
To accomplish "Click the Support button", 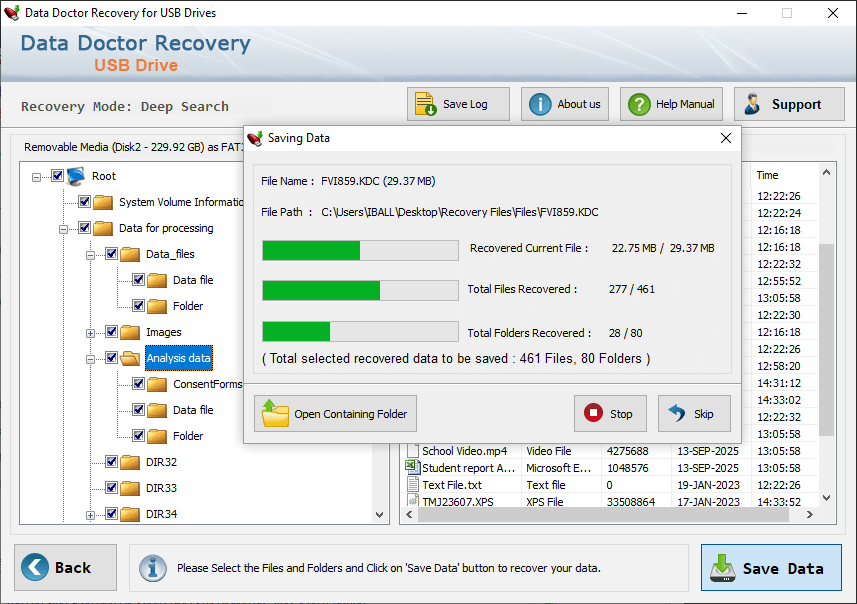I will (x=789, y=104).
